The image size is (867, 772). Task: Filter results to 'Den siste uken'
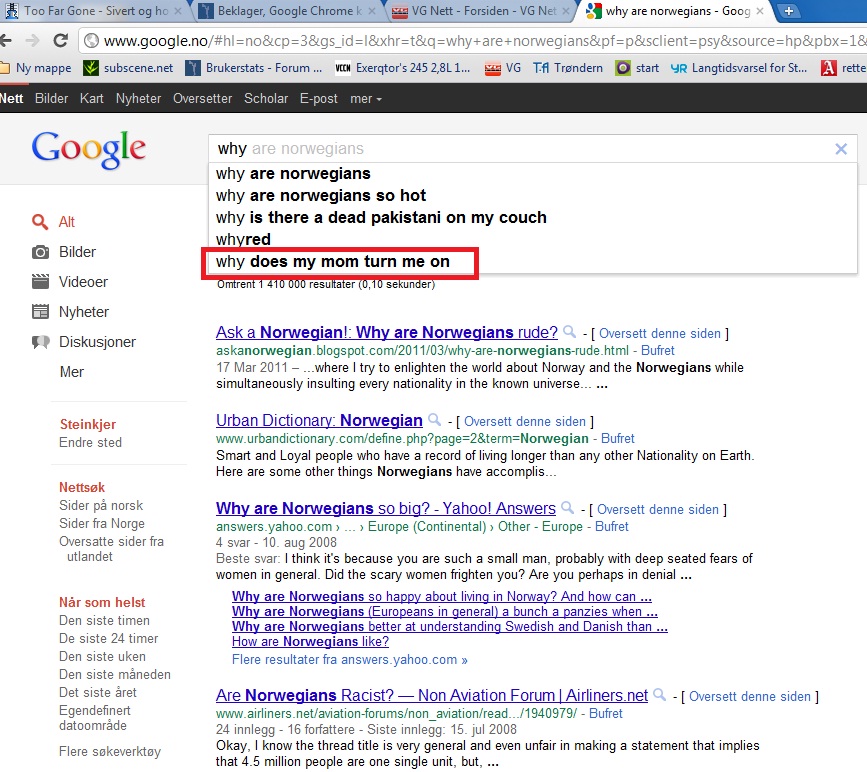(x=102, y=656)
